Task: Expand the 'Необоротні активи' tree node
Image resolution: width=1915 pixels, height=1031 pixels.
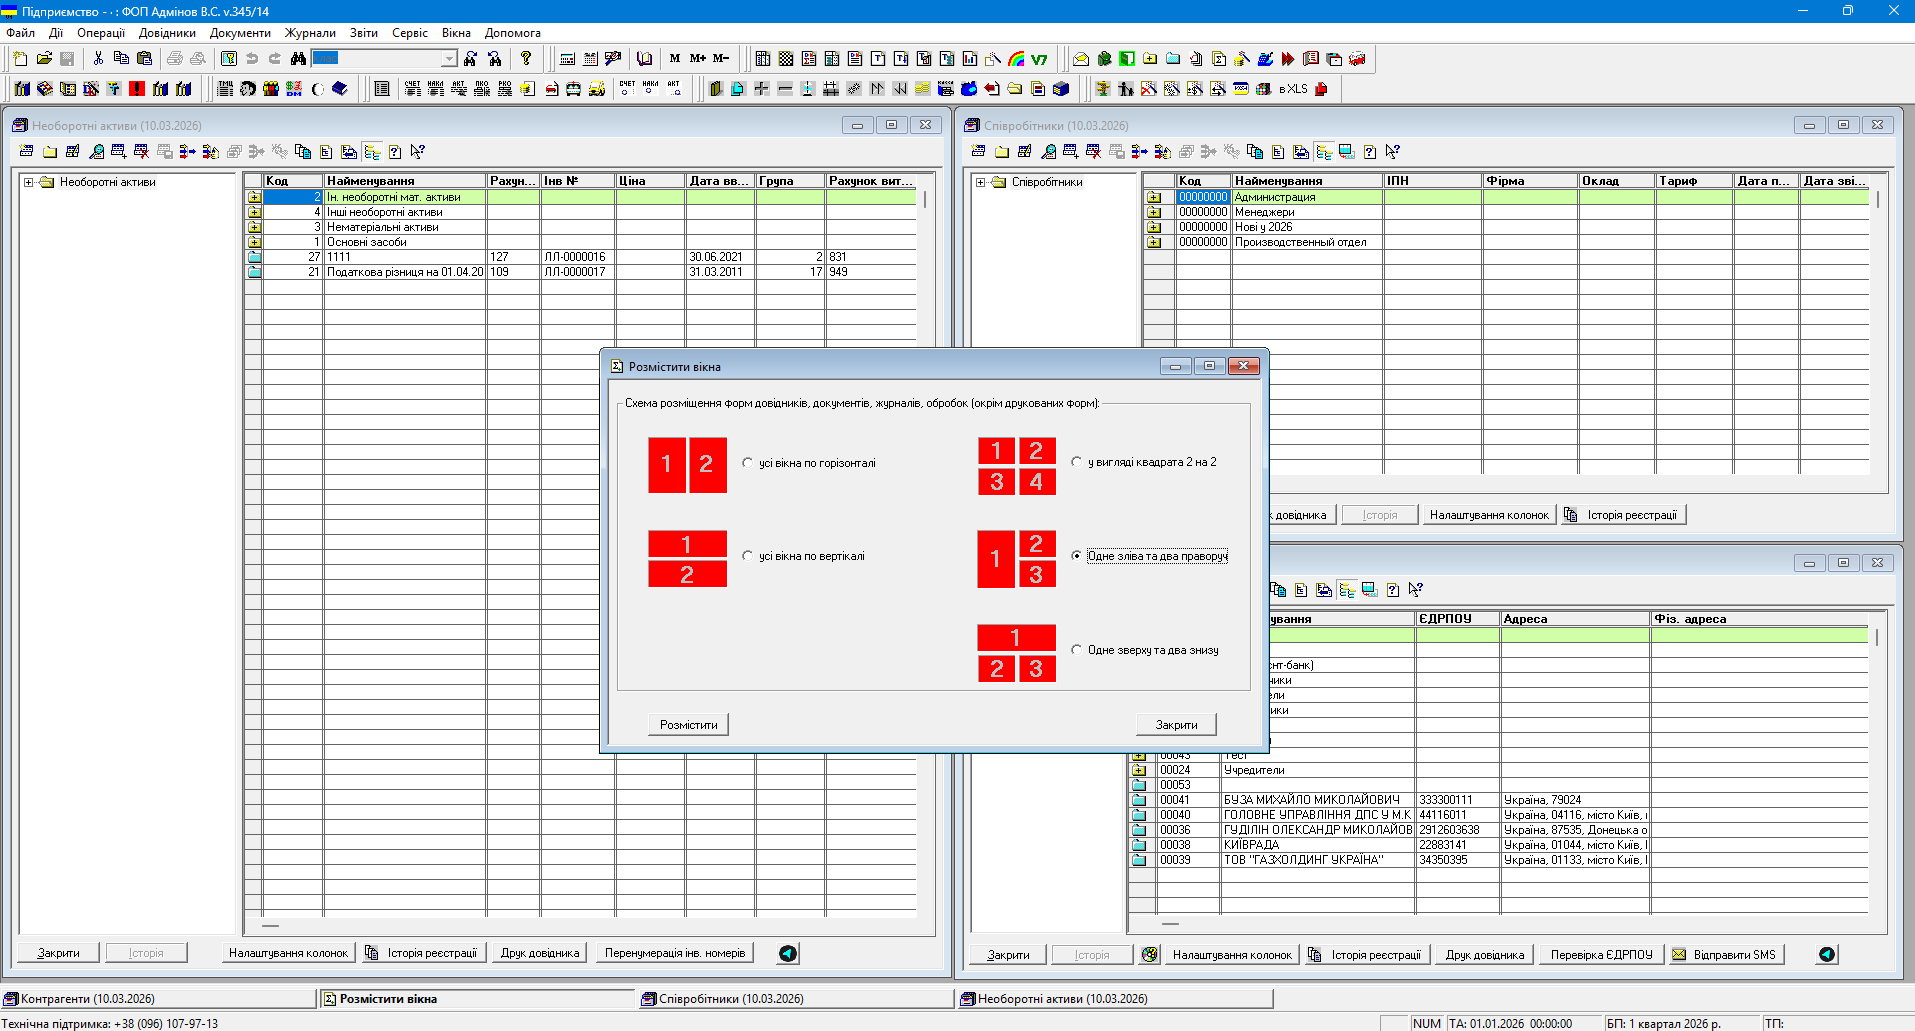Action: click(29, 182)
